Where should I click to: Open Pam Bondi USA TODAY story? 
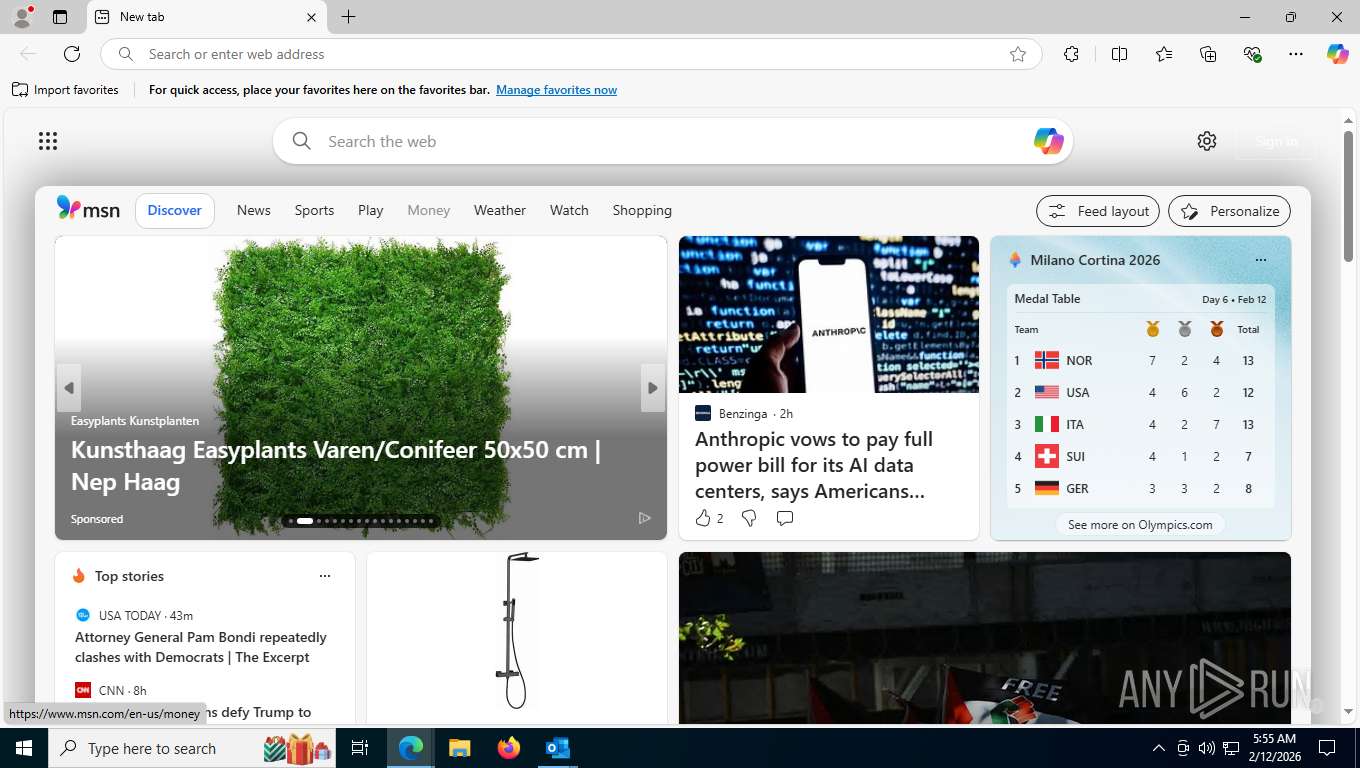point(201,647)
